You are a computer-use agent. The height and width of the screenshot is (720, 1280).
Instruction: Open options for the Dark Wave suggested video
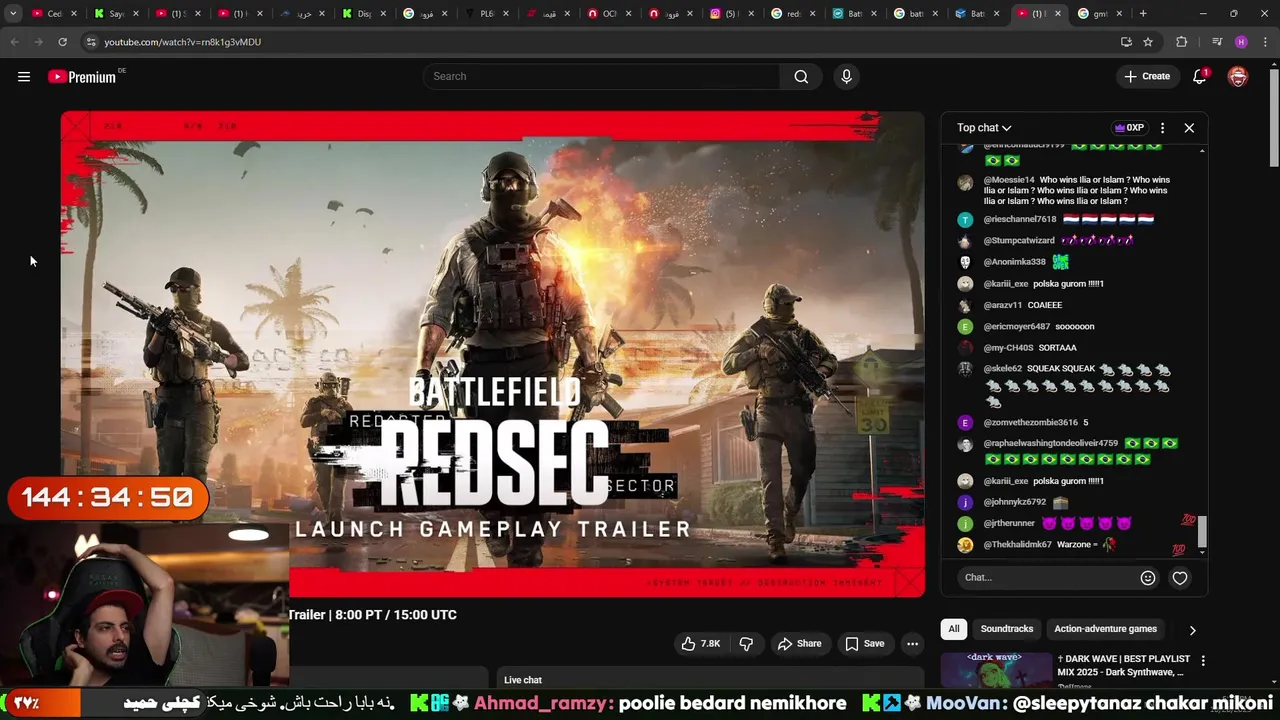click(x=1203, y=661)
